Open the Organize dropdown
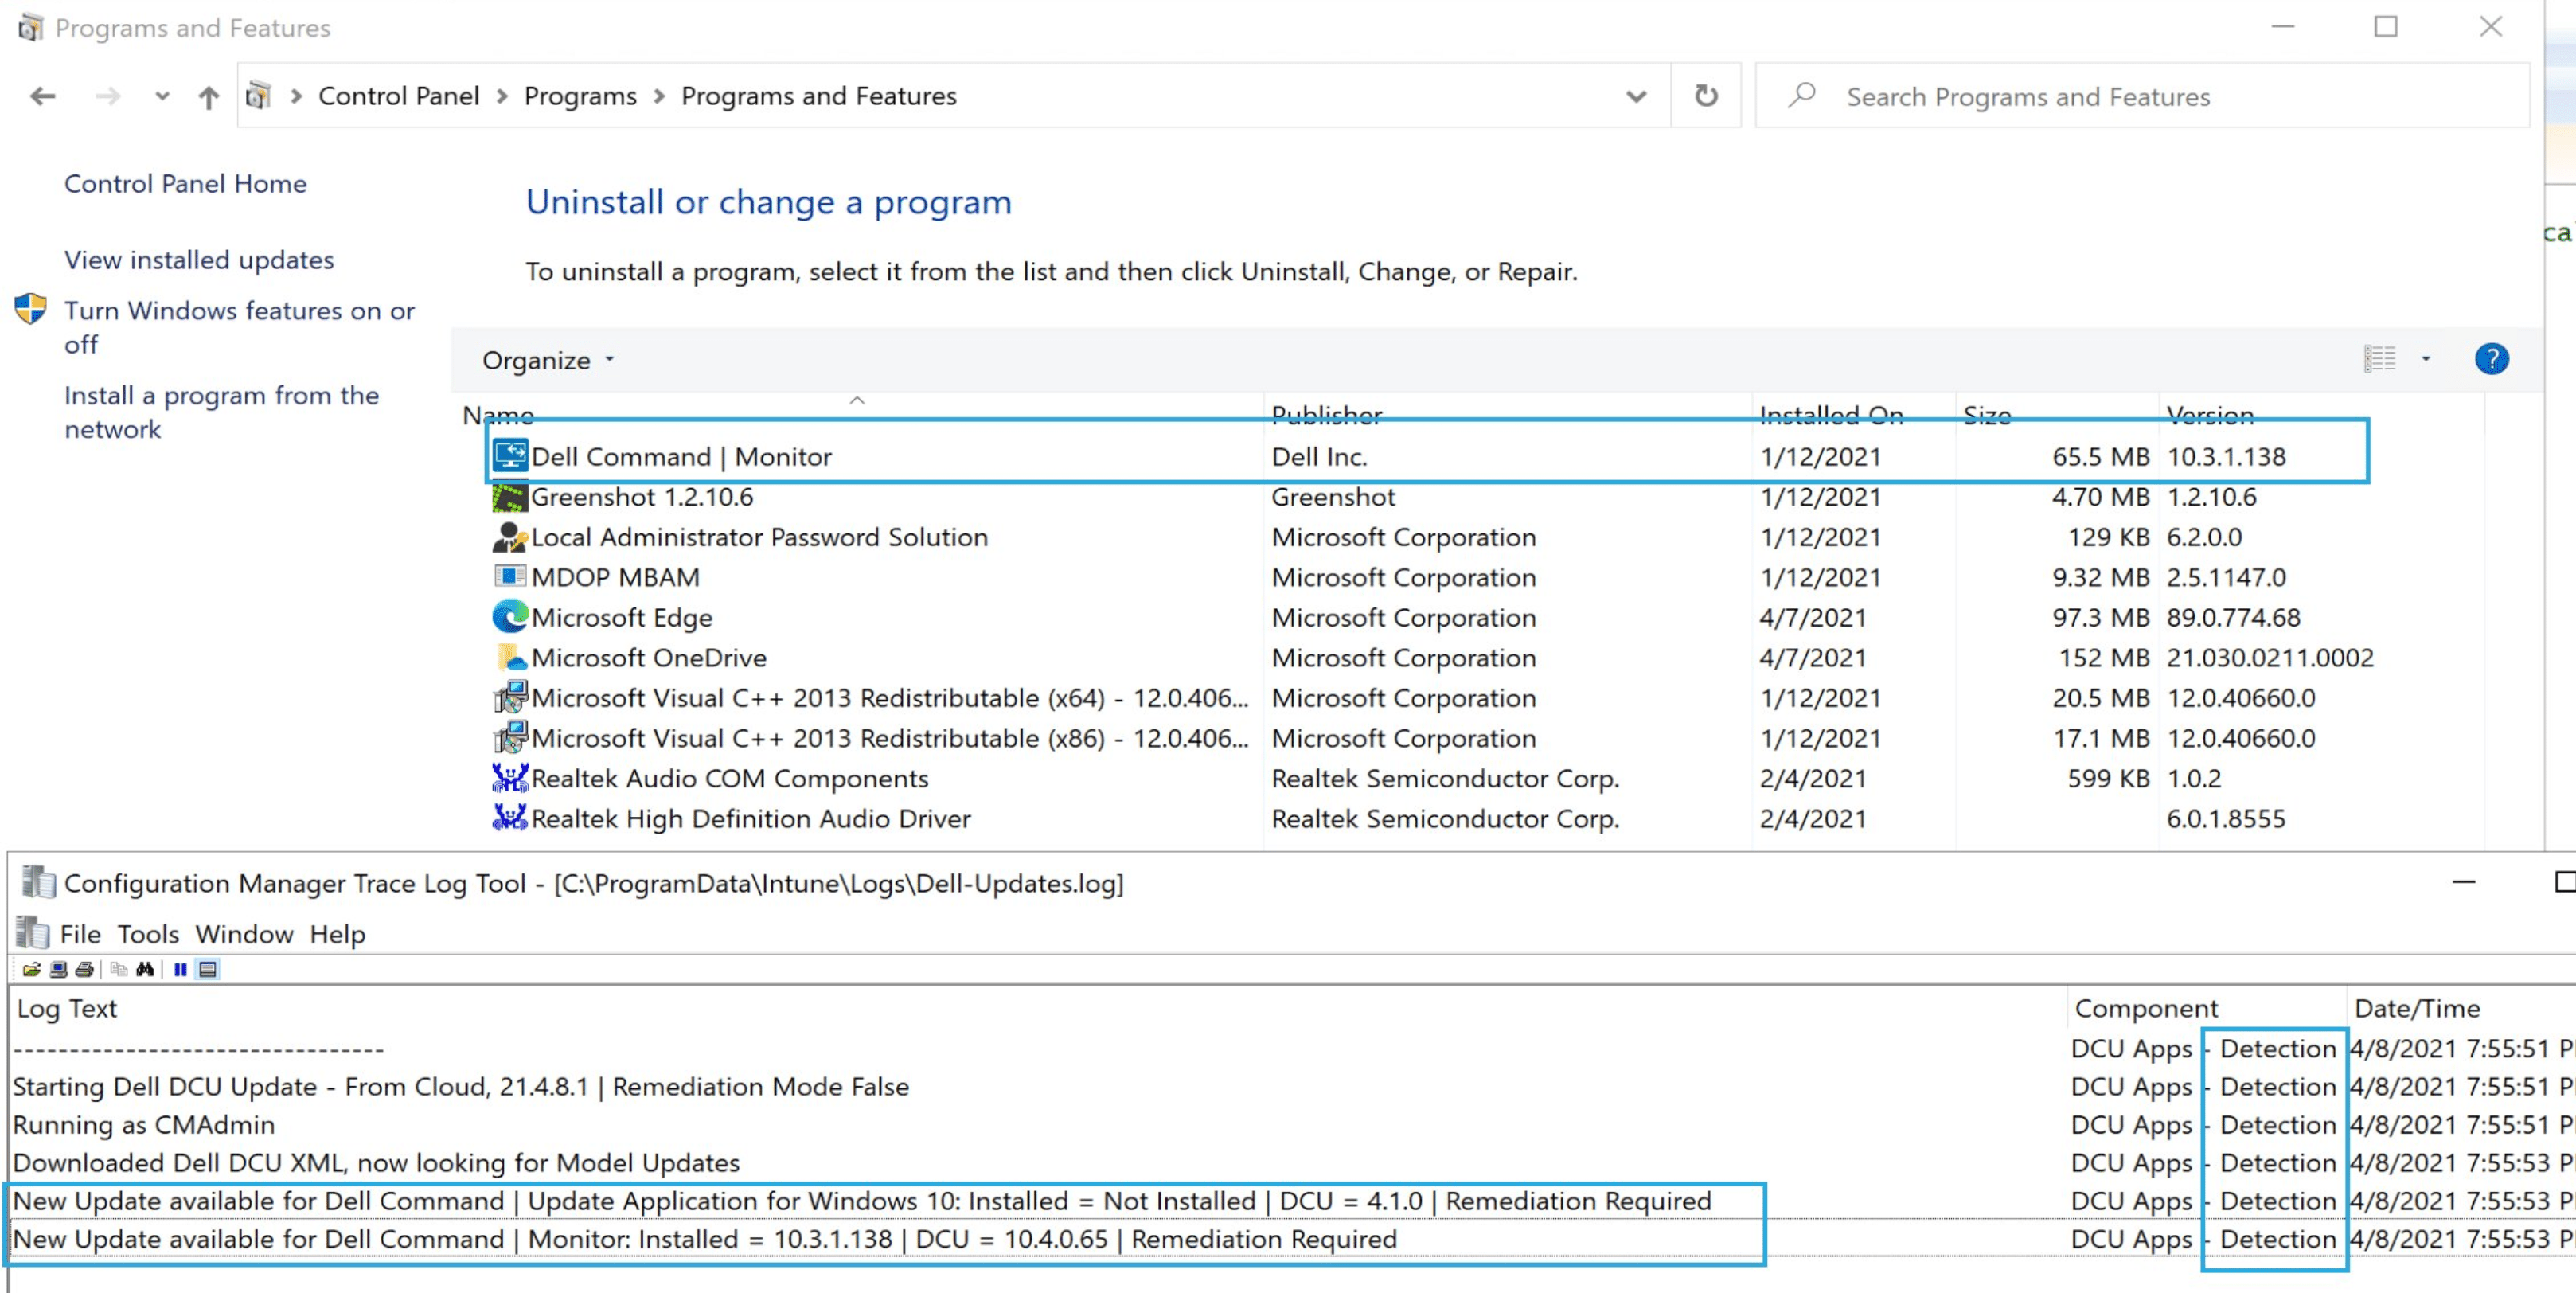This screenshot has height=1293, width=2576. (547, 360)
